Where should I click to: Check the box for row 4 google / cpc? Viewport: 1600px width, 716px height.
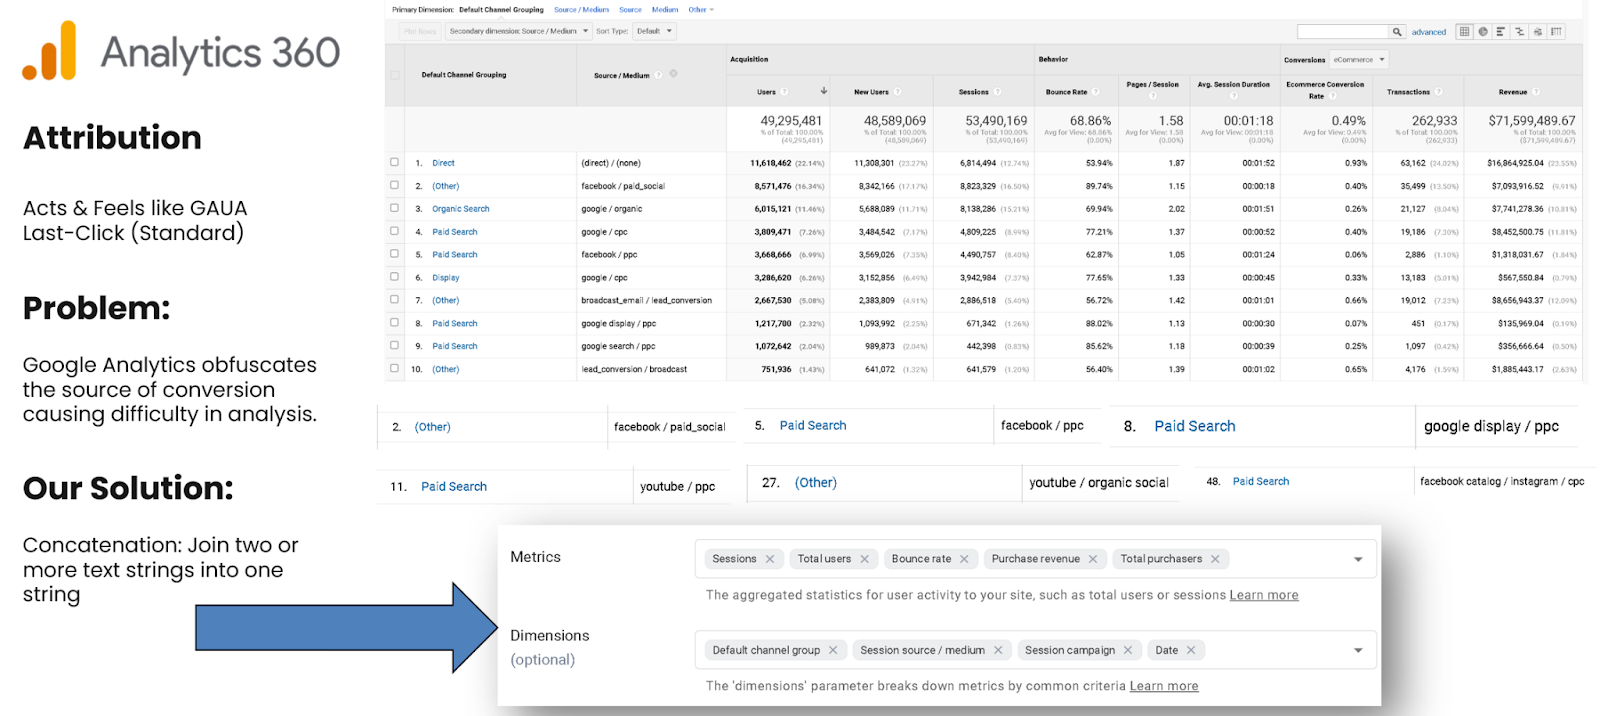pyautogui.click(x=394, y=231)
